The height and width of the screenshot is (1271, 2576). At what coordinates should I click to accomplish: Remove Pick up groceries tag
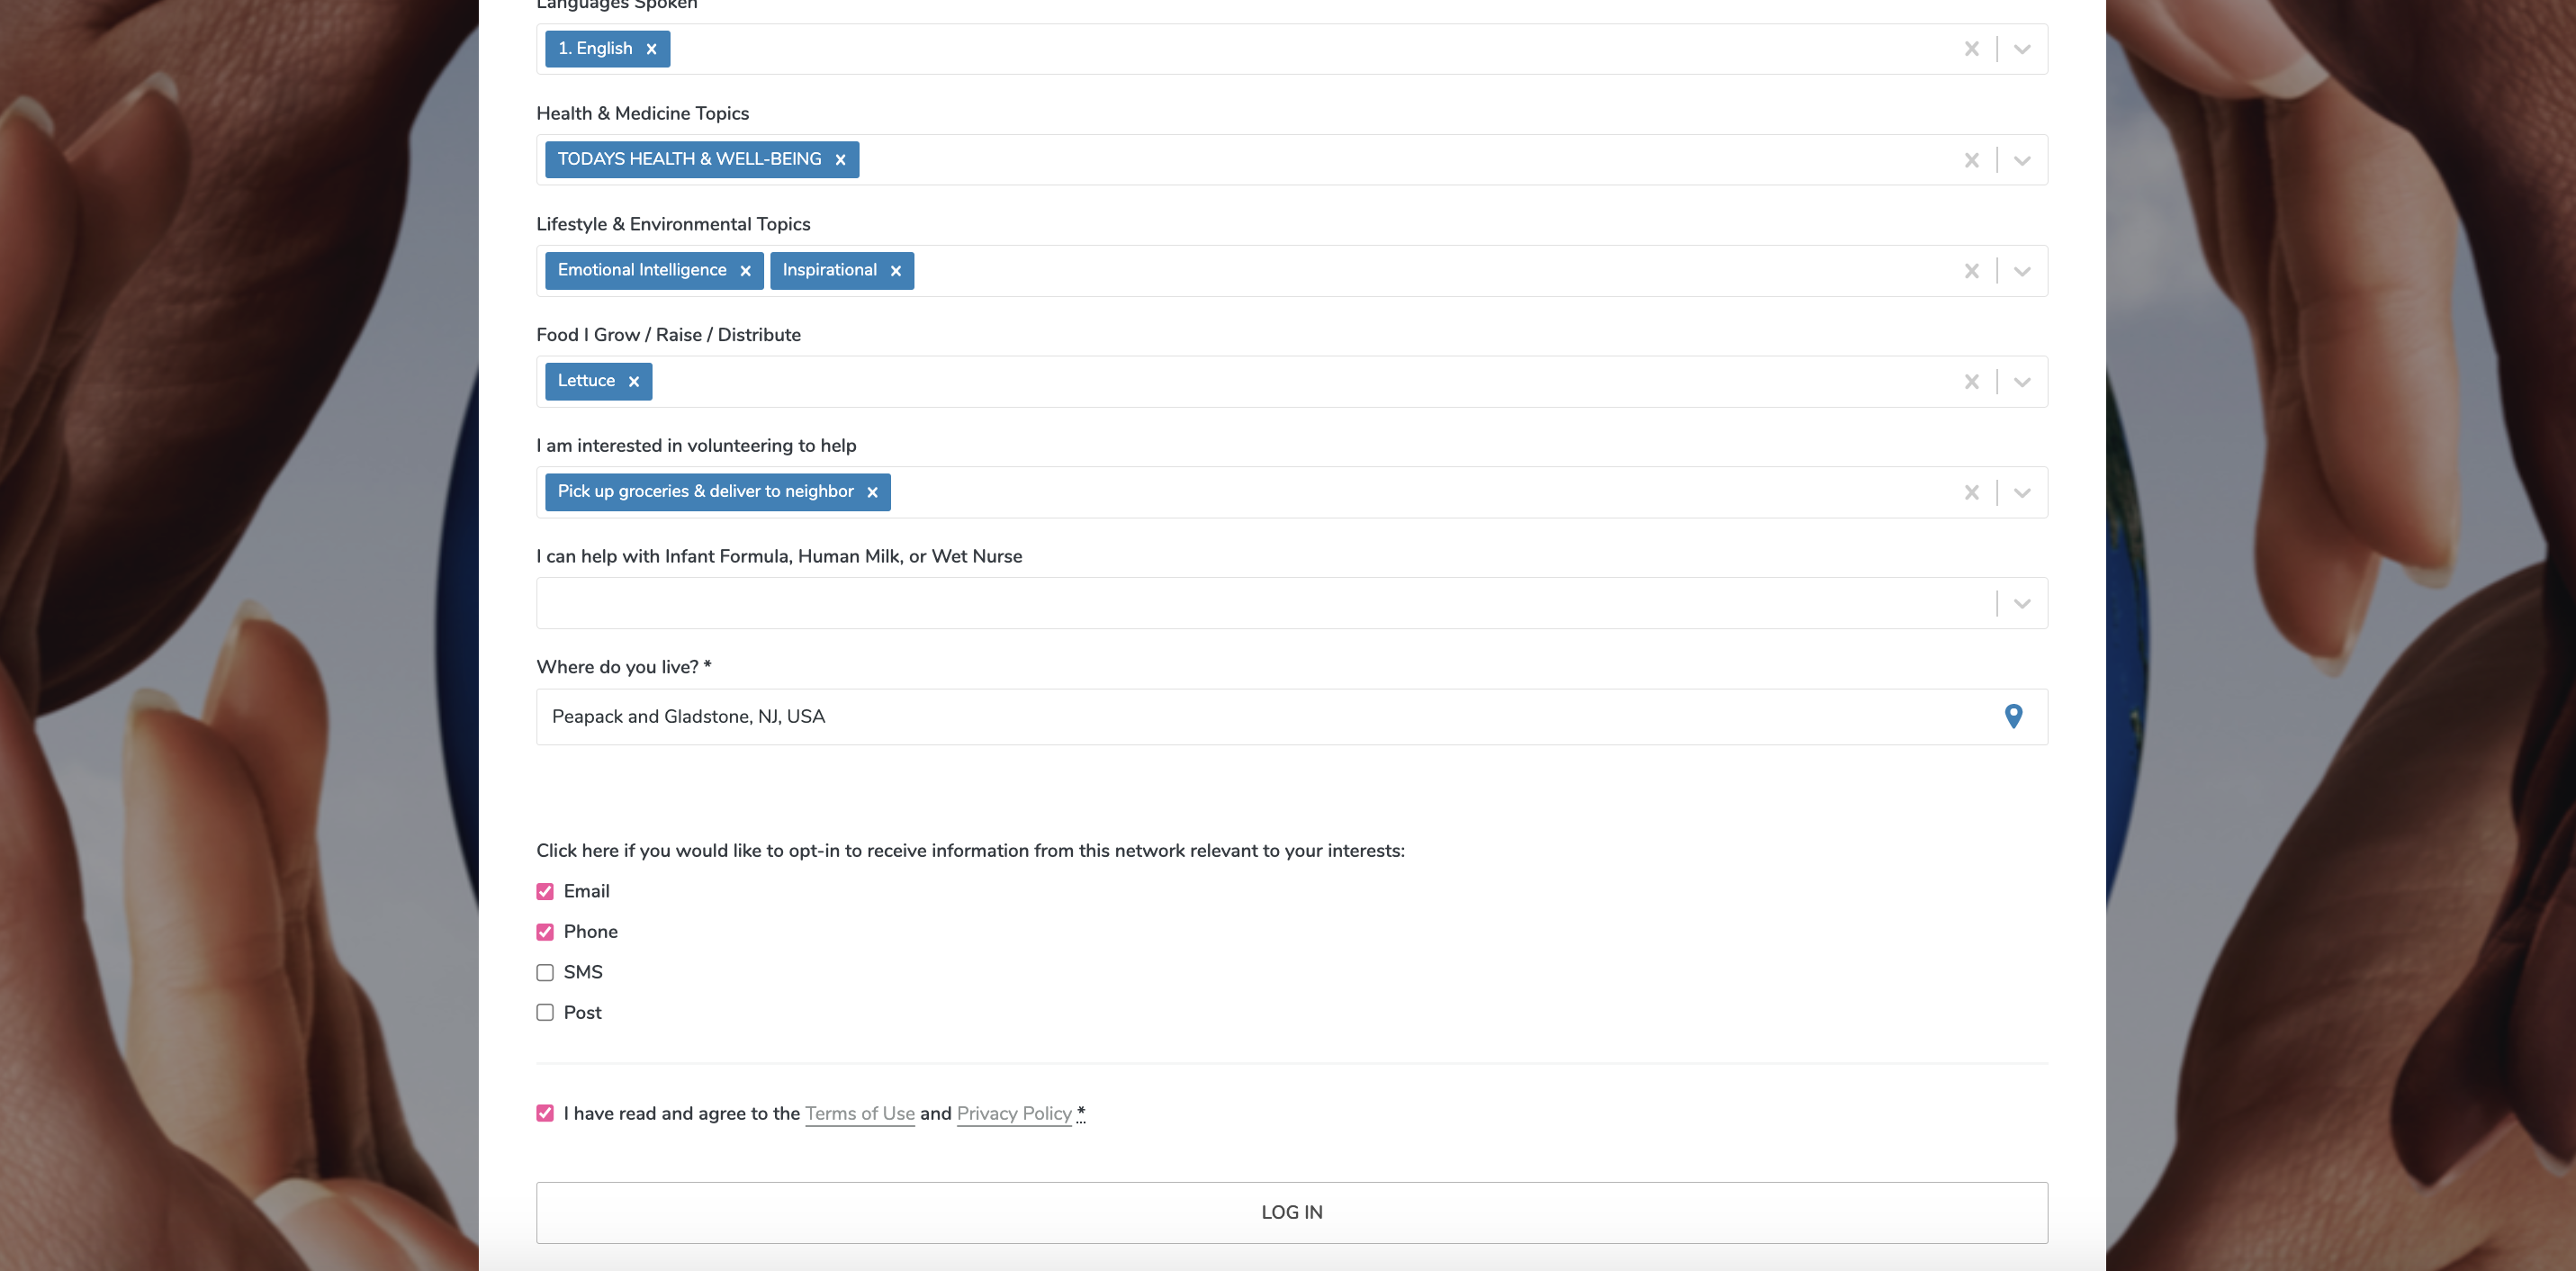tap(872, 492)
